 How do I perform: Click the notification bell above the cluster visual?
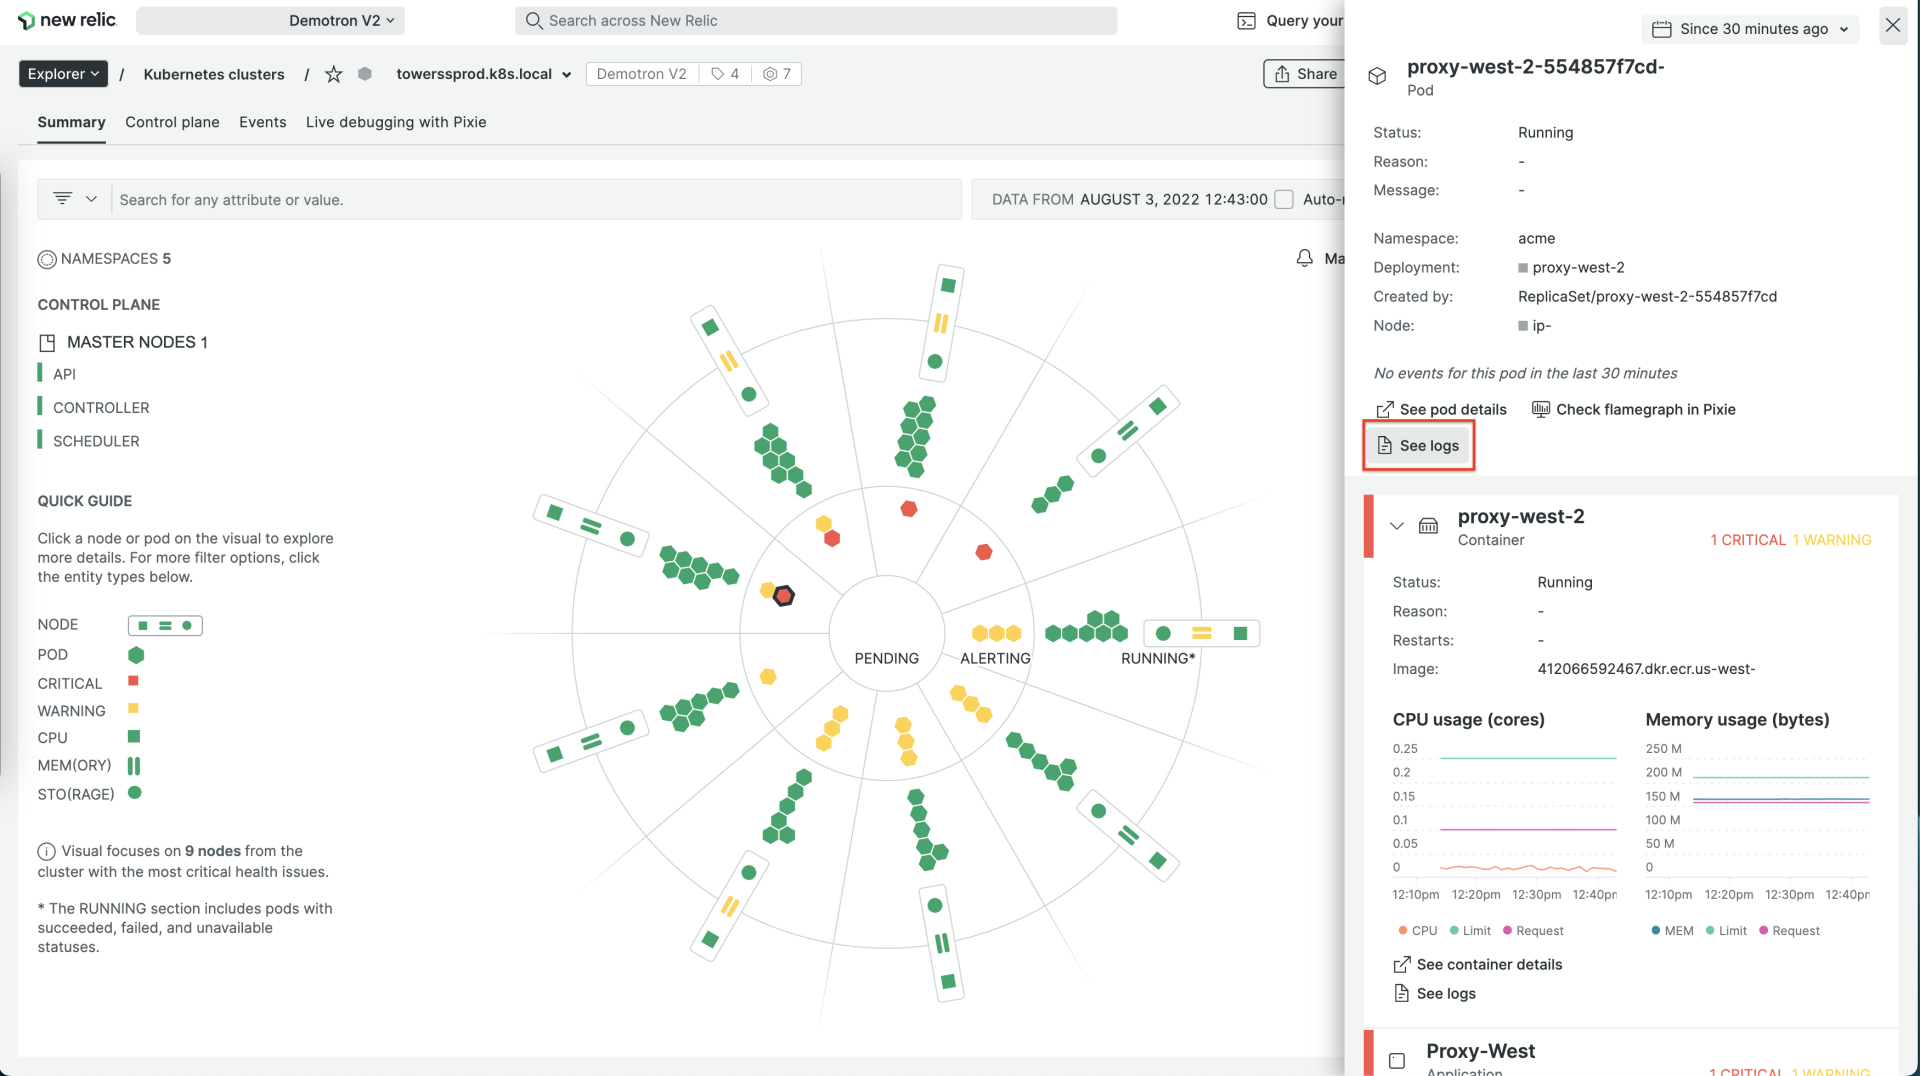pyautogui.click(x=1304, y=258)
